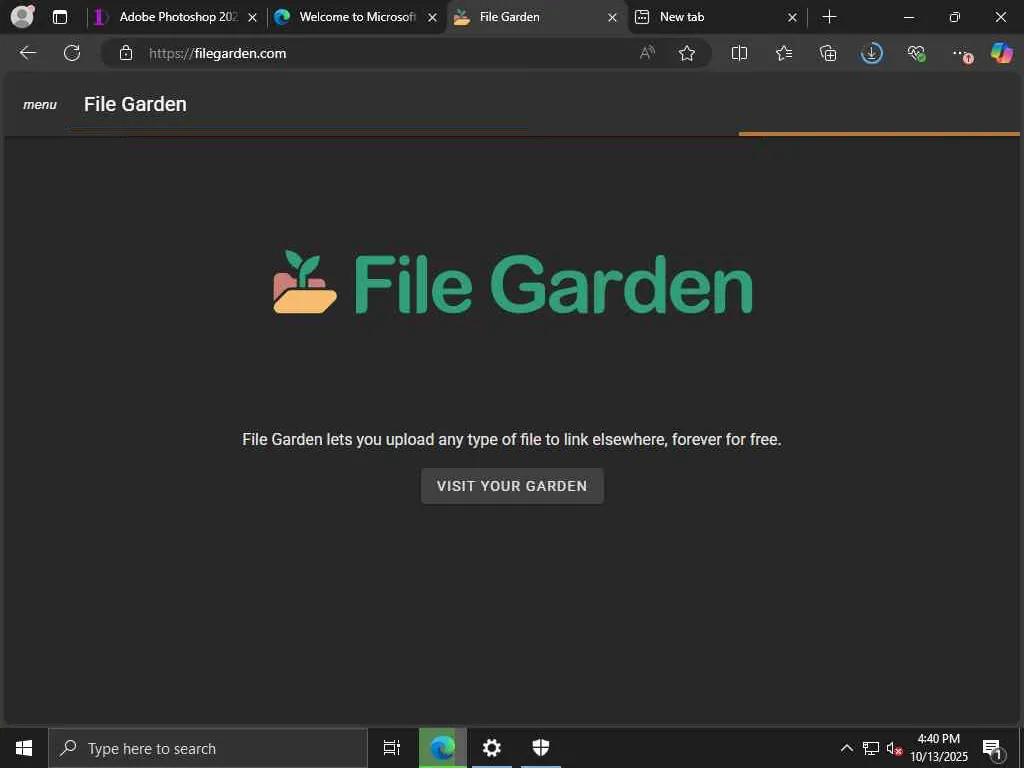The height and width of the screenshot is (768, 1024).
Task: Close the New tab tab
Action: (x=792, y=18)
